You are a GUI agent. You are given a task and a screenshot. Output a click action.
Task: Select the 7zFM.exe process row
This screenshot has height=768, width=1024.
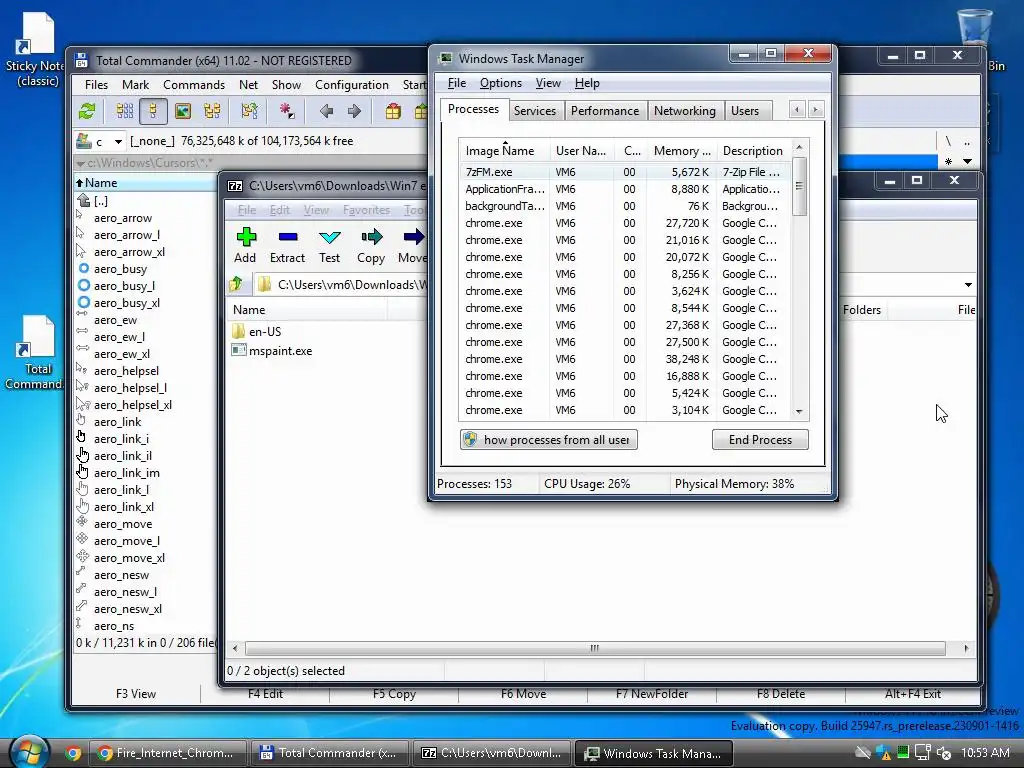click(624, 172)
